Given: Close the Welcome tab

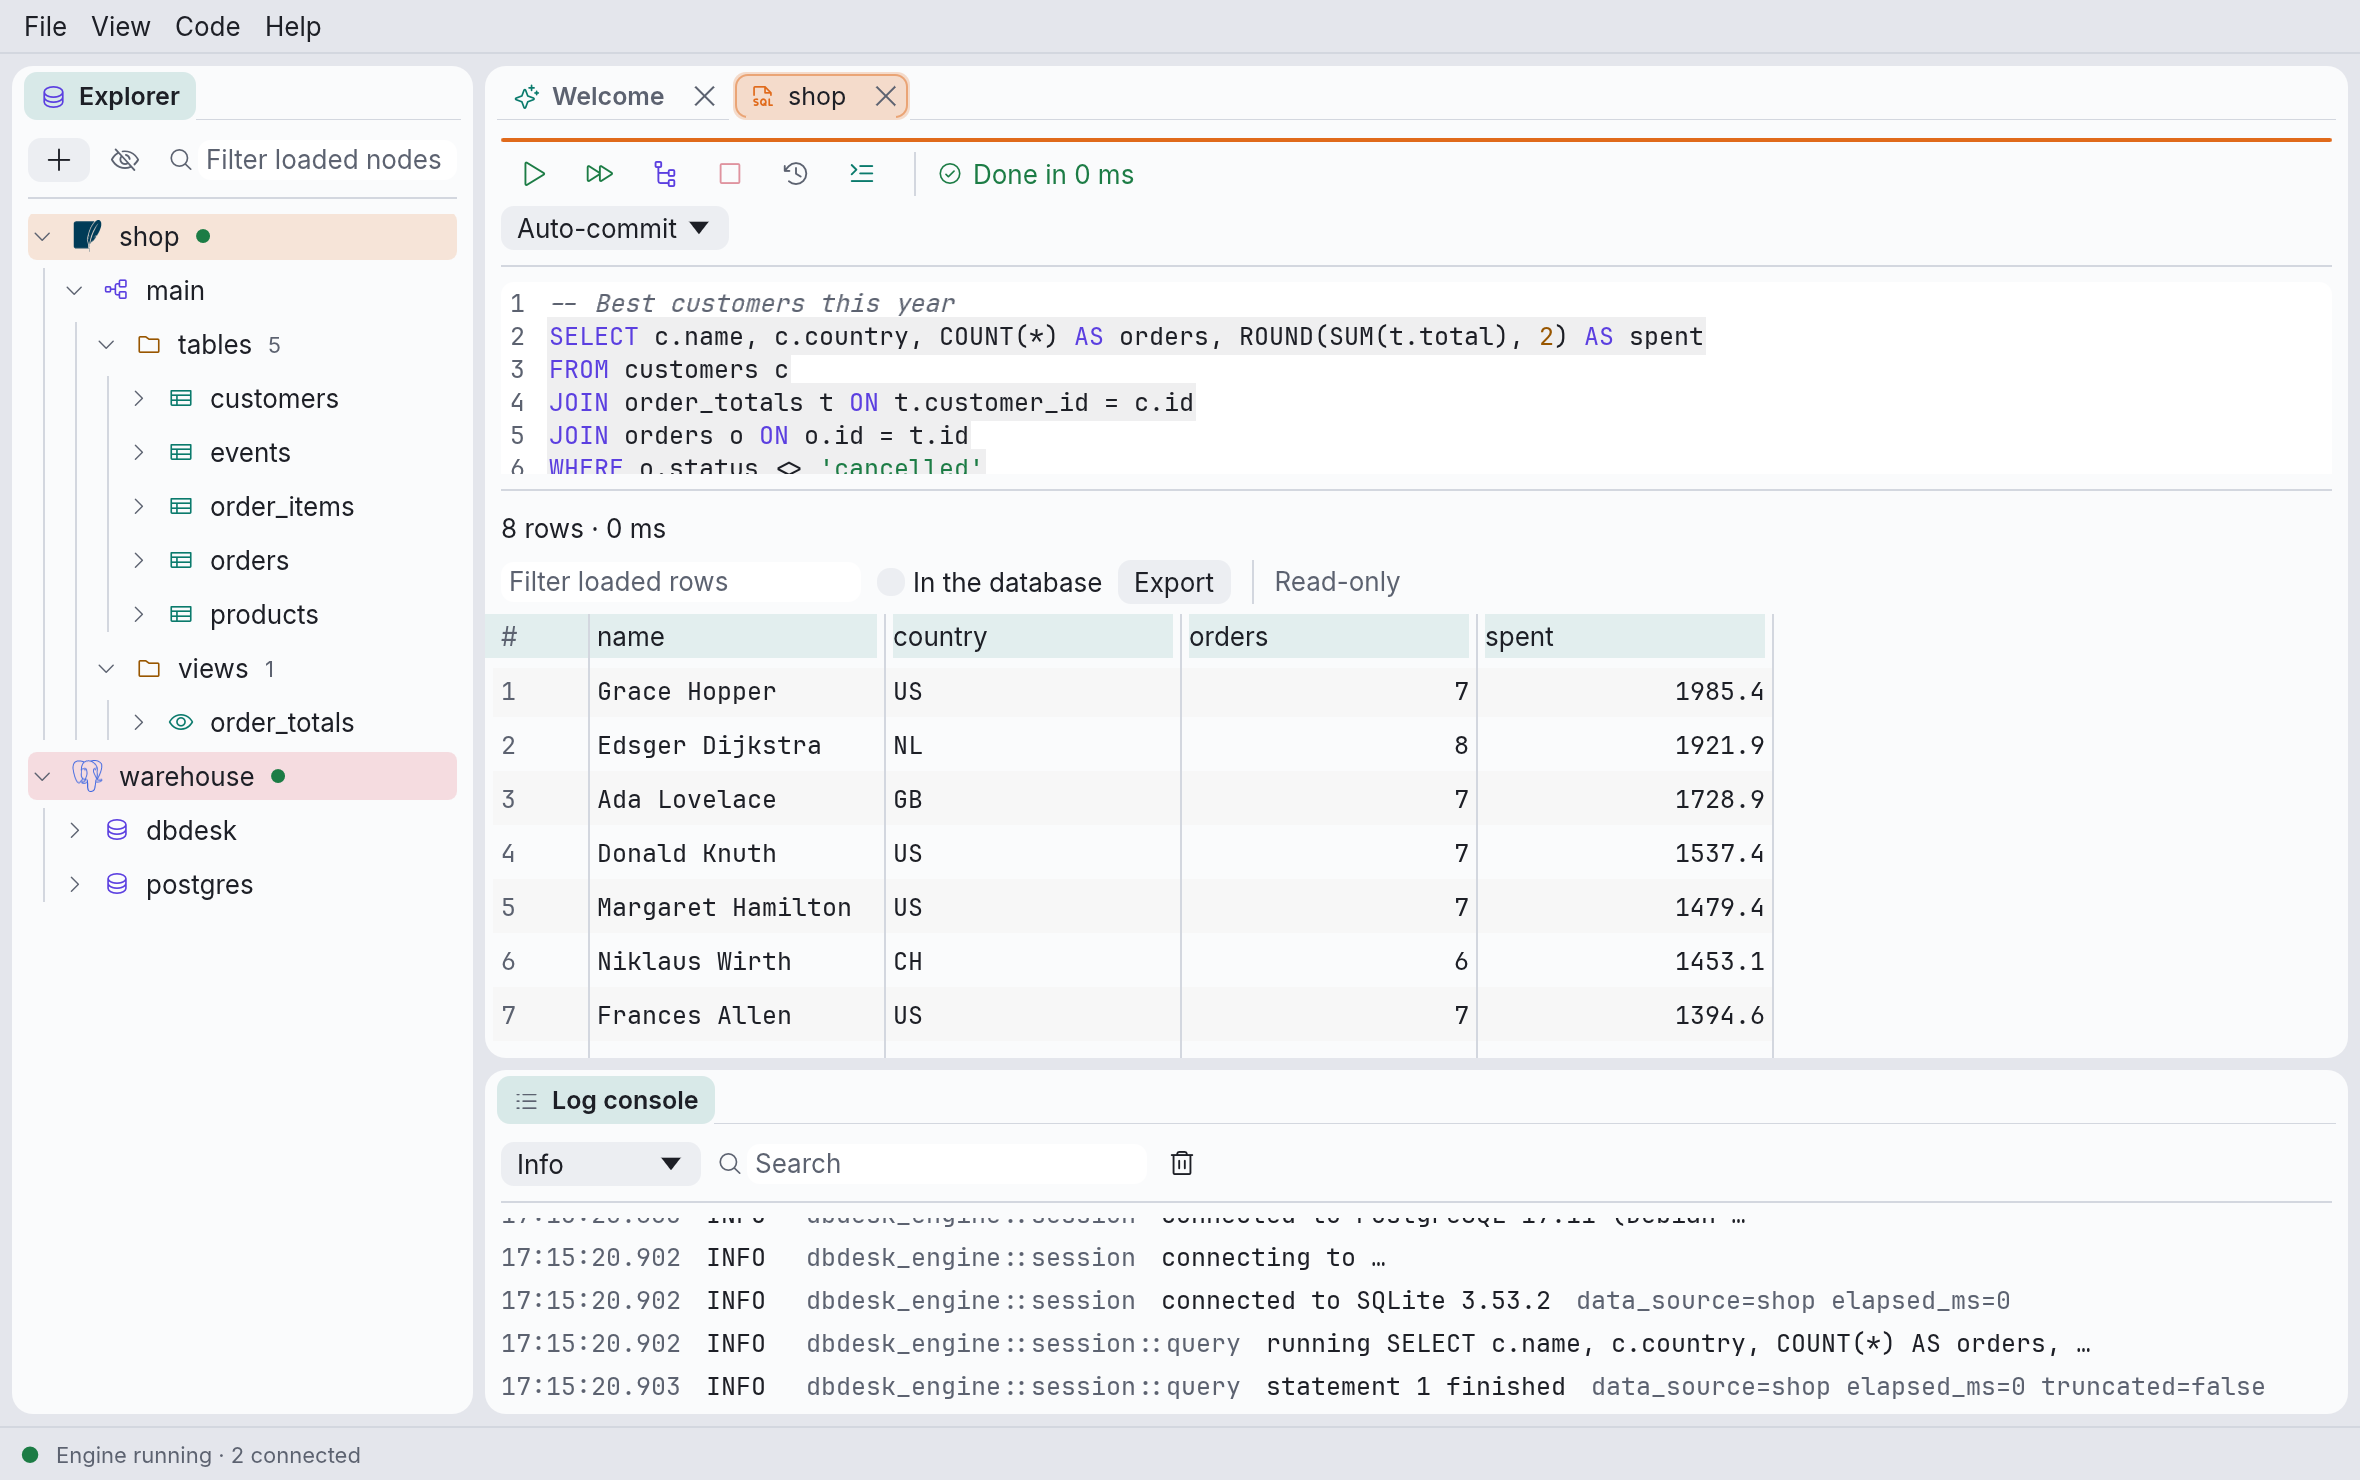Looking at the screenshot, I should tap(705, 96).
